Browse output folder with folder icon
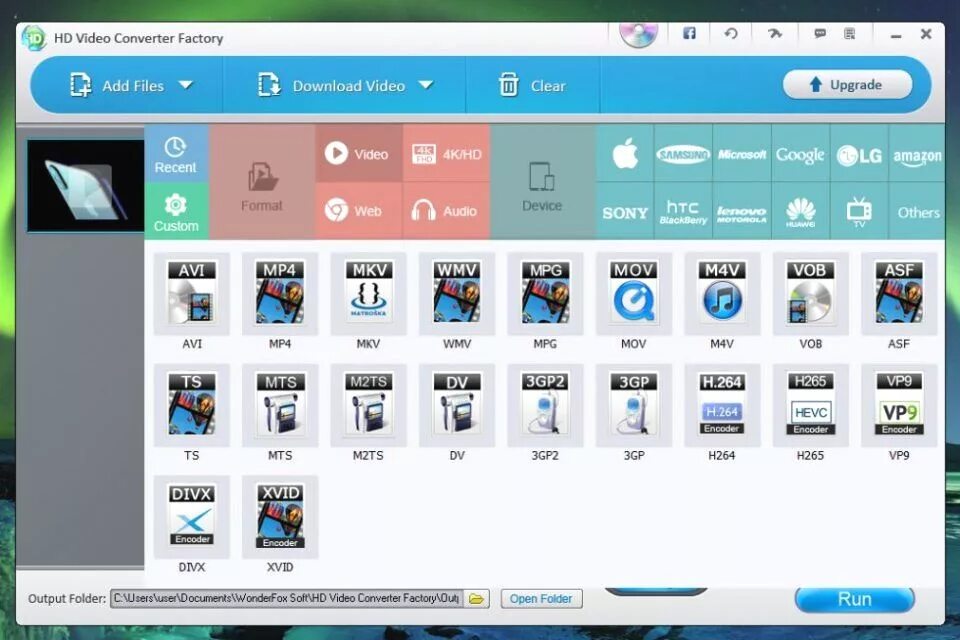 [476, 598]
